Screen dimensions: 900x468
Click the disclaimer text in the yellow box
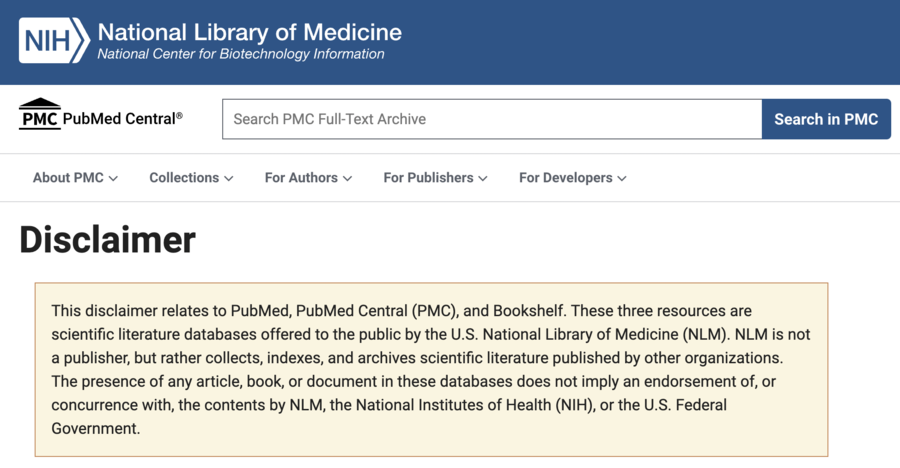(430, 369)
